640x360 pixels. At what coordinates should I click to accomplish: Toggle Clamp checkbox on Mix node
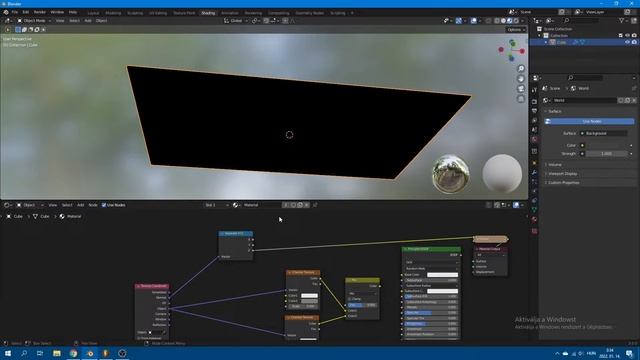point(349,299)
